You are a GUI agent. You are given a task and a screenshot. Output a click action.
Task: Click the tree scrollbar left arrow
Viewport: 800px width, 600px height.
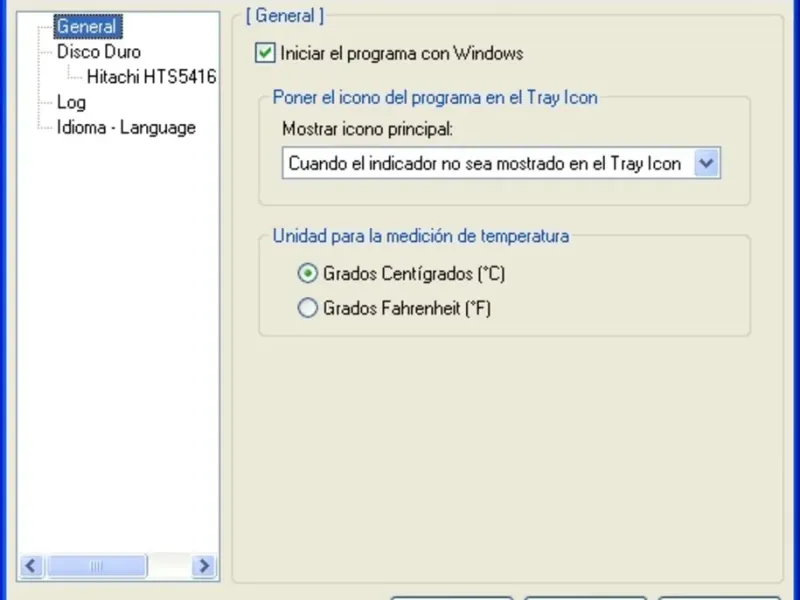pos(32,566)
